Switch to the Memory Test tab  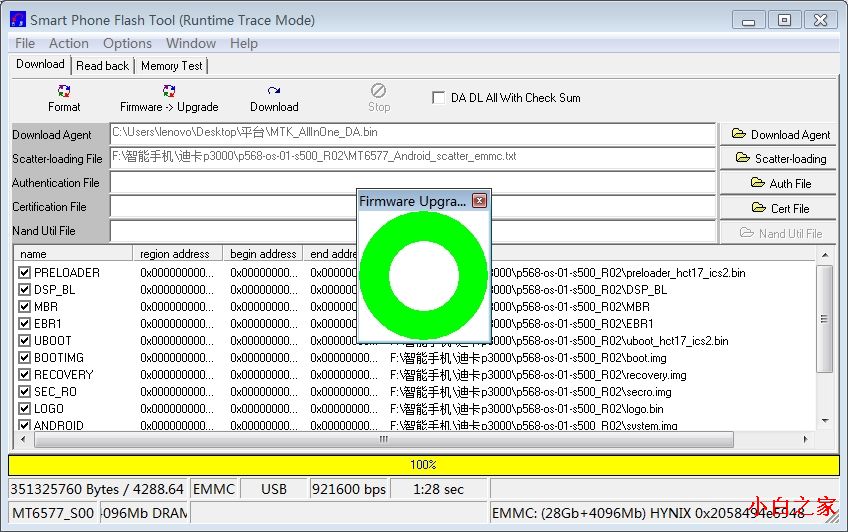pos(171,66)
